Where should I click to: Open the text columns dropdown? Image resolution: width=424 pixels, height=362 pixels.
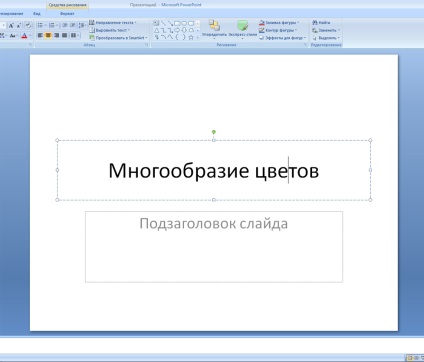pos(74,35)
